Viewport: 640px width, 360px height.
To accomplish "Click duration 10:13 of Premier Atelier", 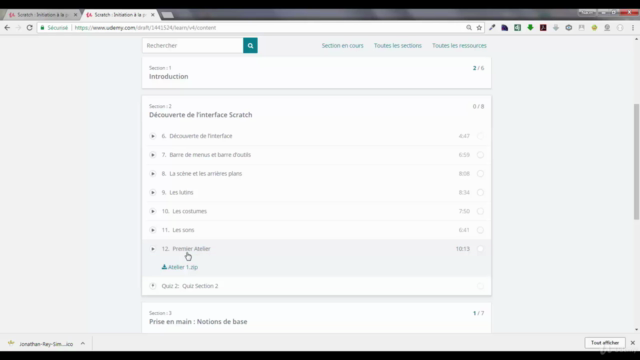I will coord(462,249).
